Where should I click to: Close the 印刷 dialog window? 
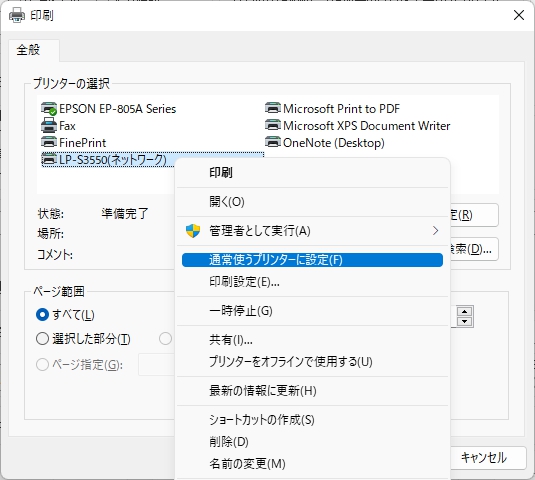(x=519, y=15)
